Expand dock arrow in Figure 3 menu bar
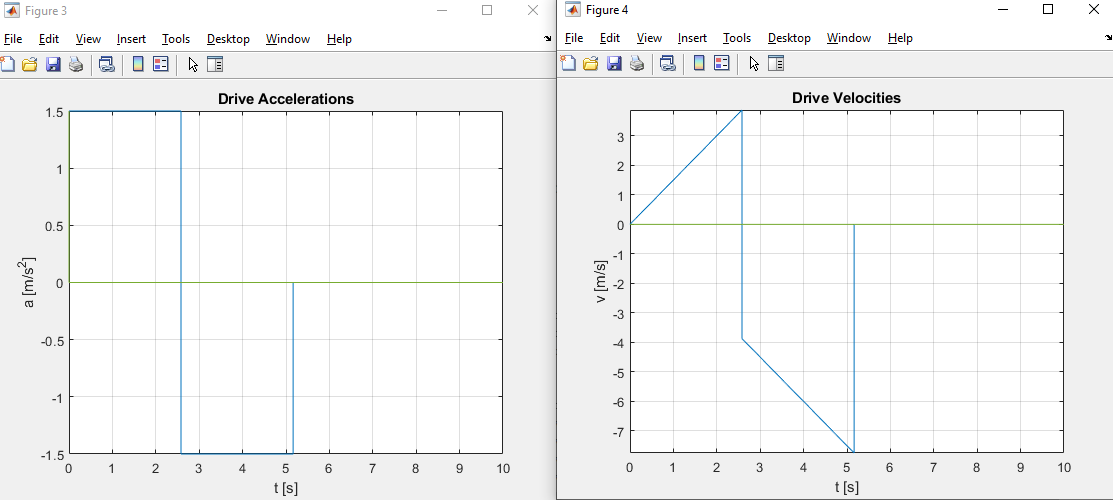Image resolution: width=1113 pixels, height=500 pixels. click(547, 39)
